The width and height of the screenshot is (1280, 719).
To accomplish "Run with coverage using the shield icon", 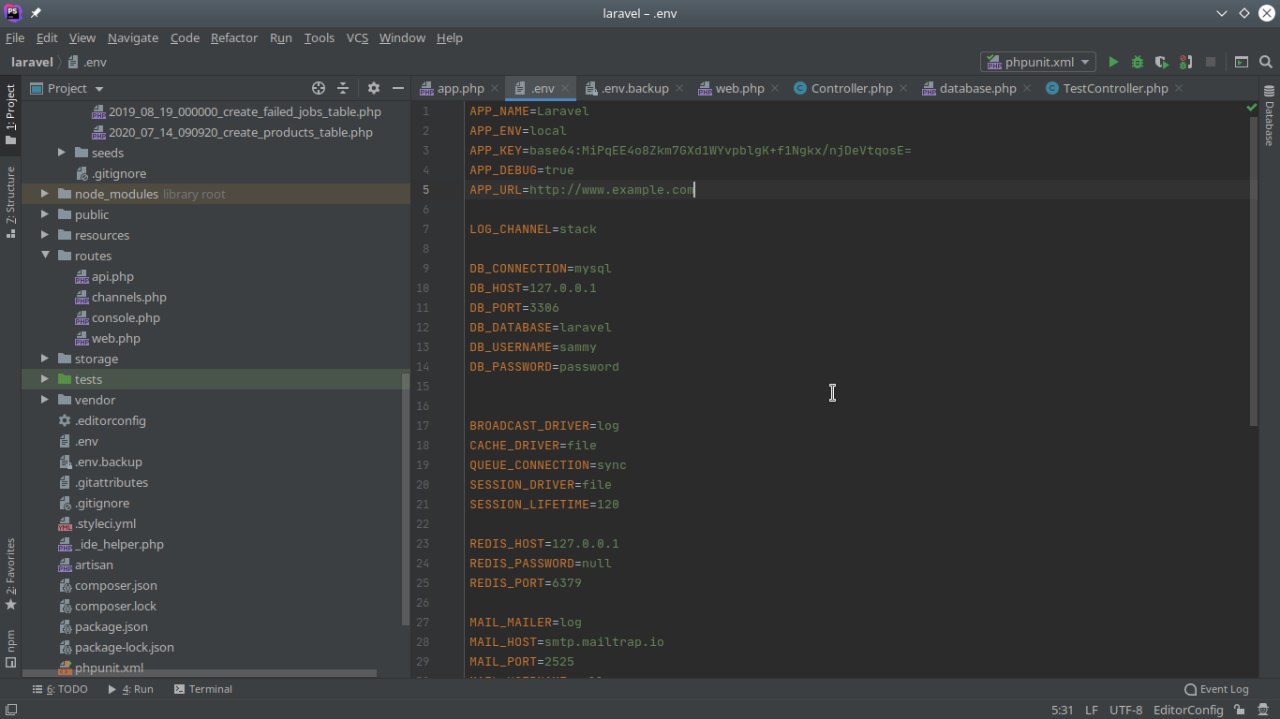I will coord(1161,62).
